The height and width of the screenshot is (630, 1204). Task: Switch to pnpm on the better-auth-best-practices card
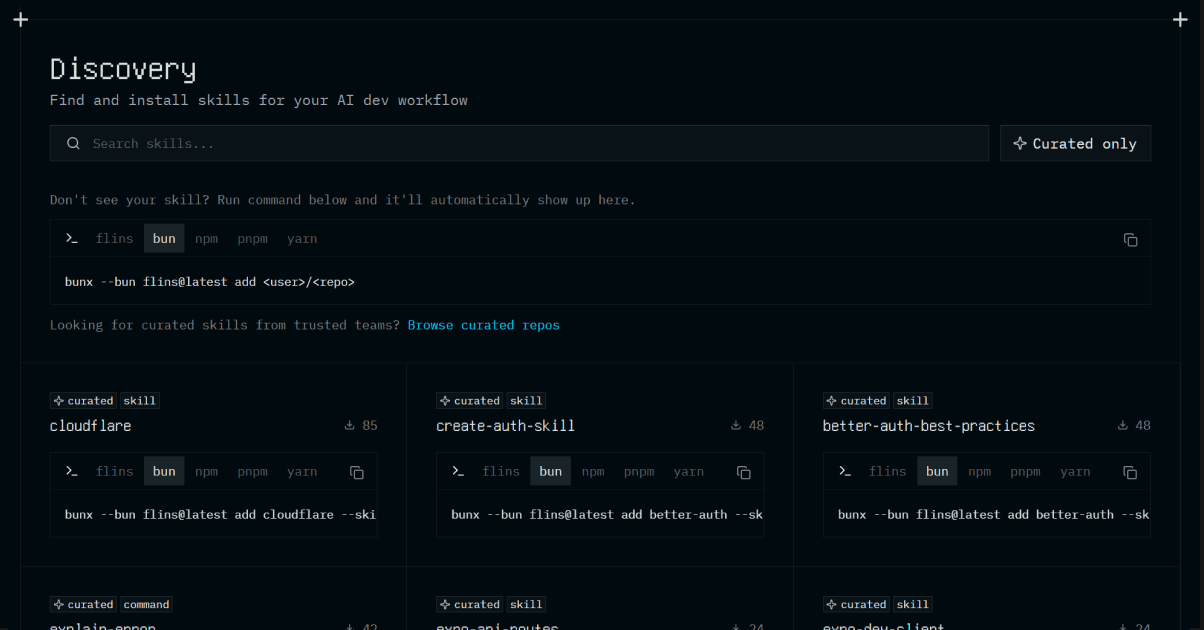(1025, 471)
